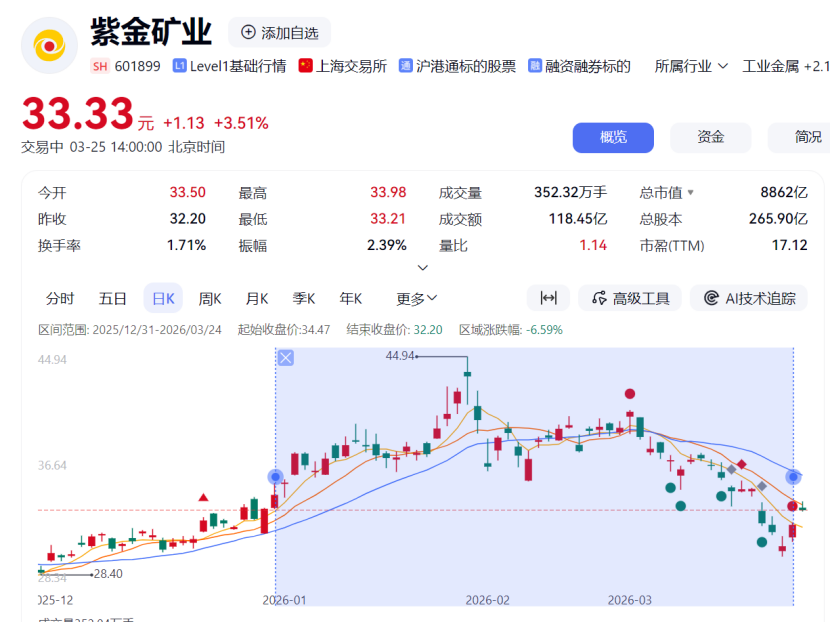This screenshot has height=622, width=830.
Task: Select the 分时 chart tab
Action: [x=60, y=299]
